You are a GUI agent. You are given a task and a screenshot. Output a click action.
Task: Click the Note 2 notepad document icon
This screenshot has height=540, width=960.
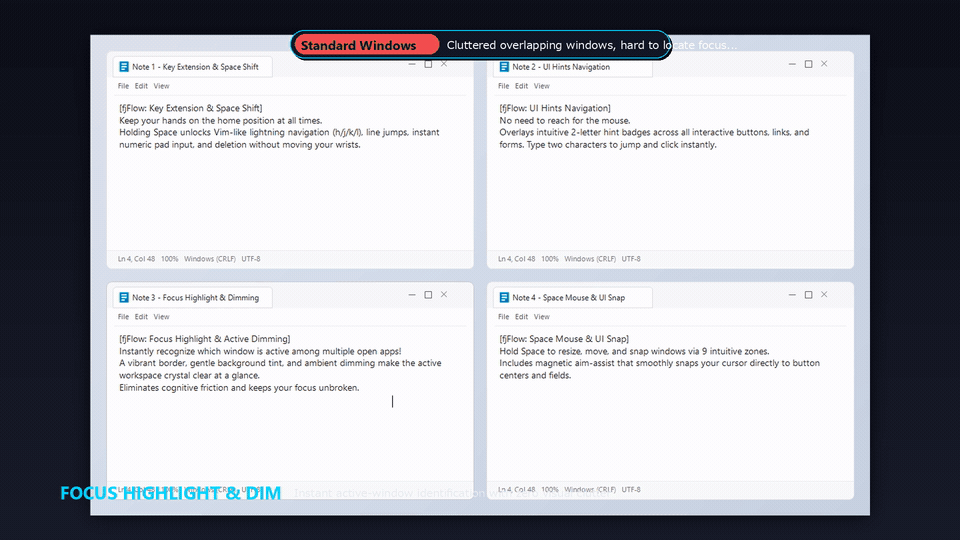coord(504,67)
